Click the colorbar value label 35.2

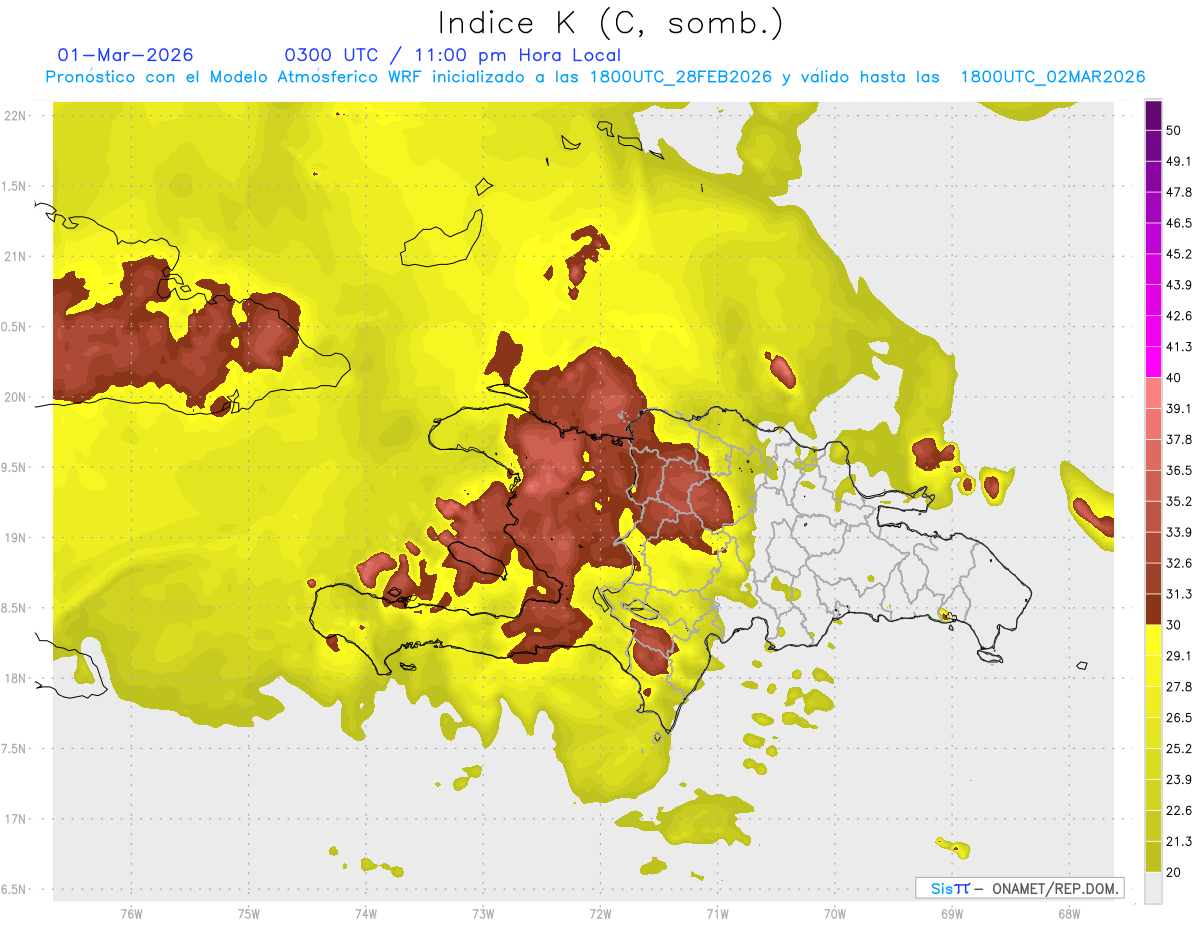1179,502
